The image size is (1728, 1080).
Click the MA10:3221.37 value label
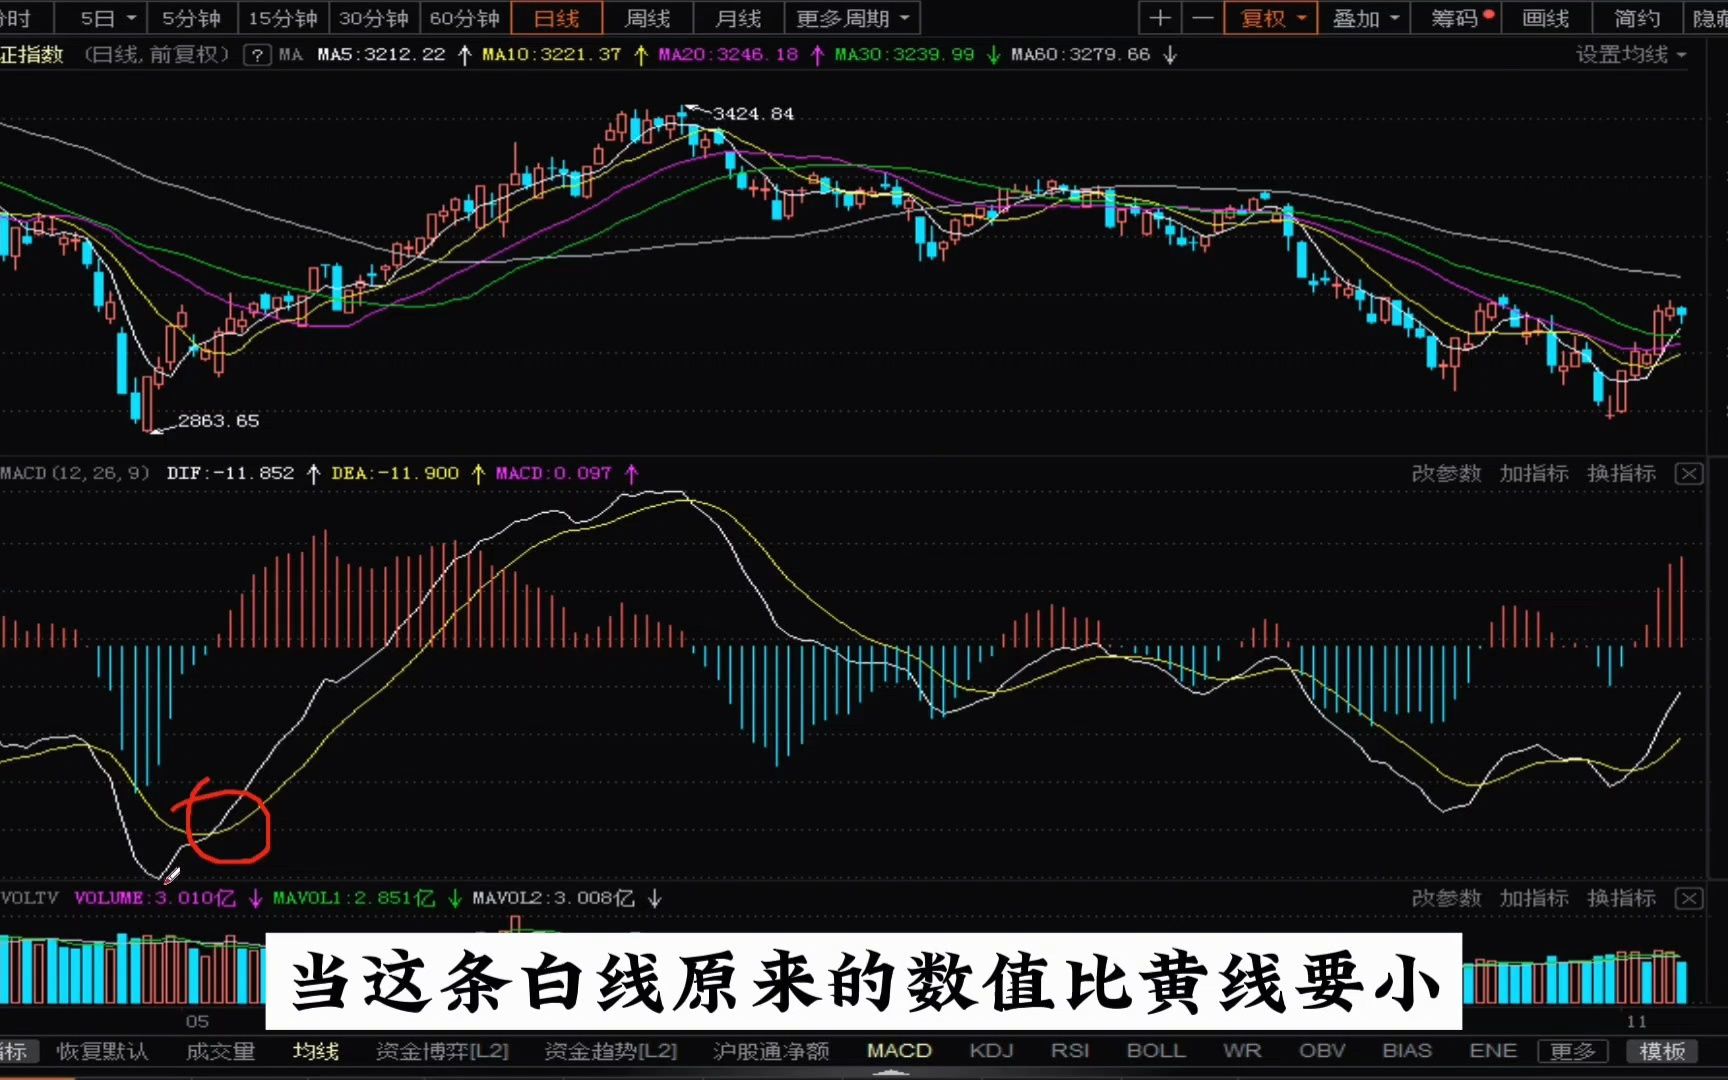tap(551, 55)
